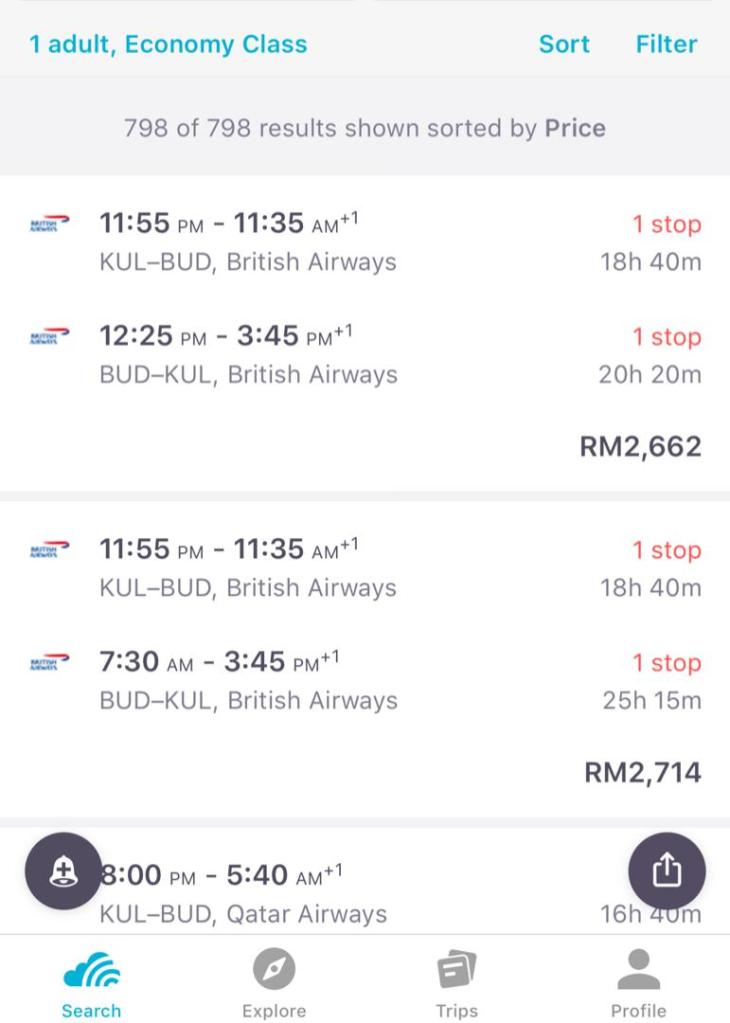Tap the 25h 15m return flight row
The image size is (730, 1023).
365,680
